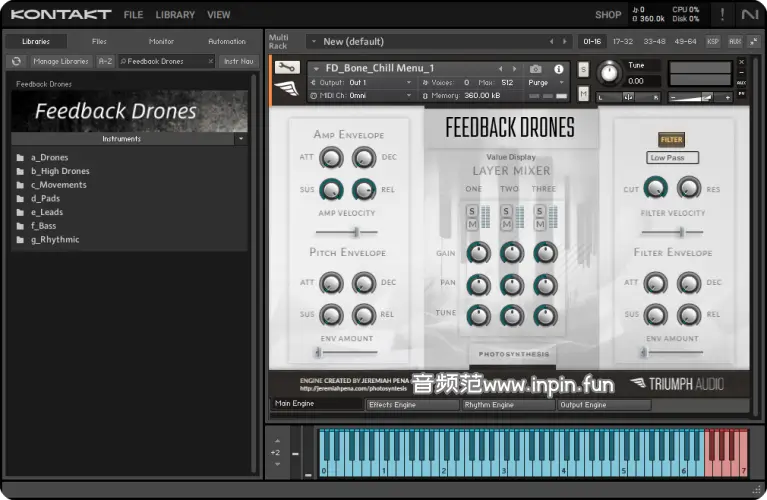Click the wrench edit-instrument icon
This screenshot has height=500, width=767.
pyautogui.click(x=285, y=68)
